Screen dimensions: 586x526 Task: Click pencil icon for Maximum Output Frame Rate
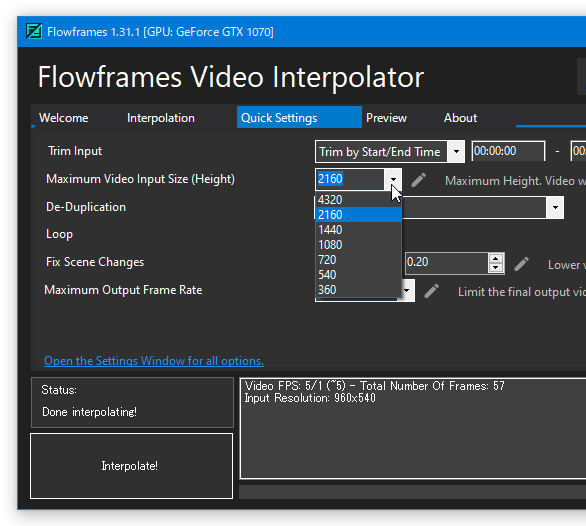tap(432, 291)
